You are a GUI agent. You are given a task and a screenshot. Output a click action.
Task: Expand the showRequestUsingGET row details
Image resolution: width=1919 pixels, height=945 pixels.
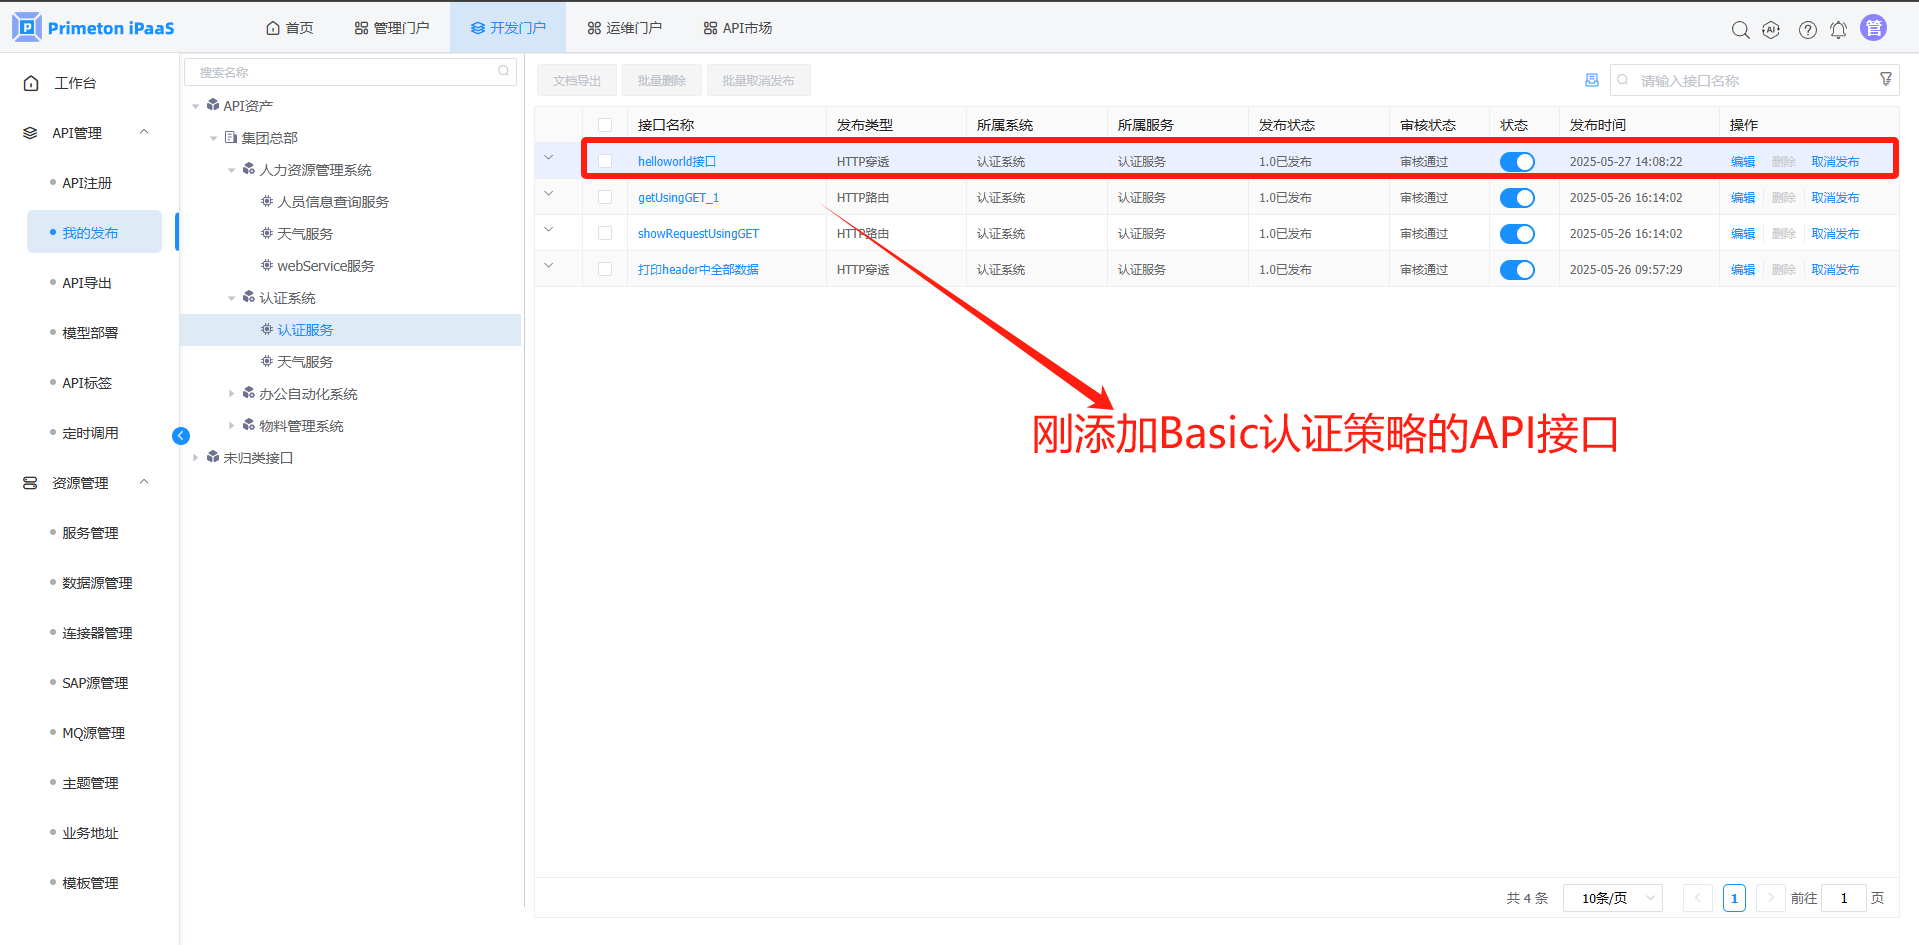tap(548, 230)
